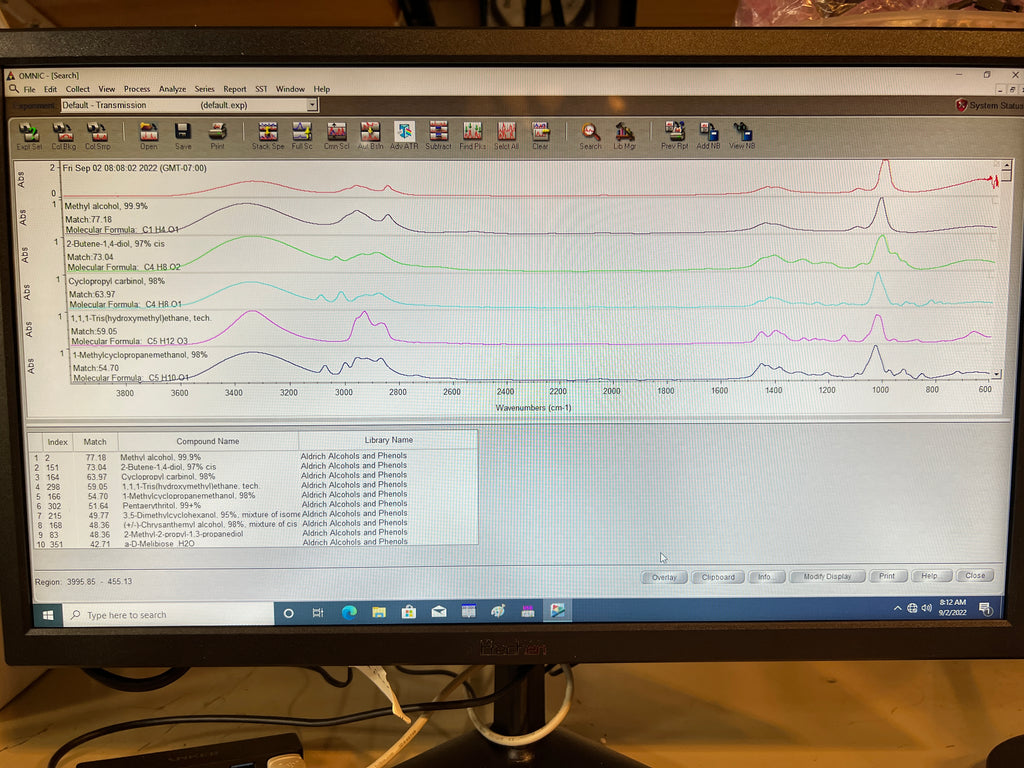
Task: Open the Experiment dropdown Default - Transmission
Action: (x=189, y=105)
